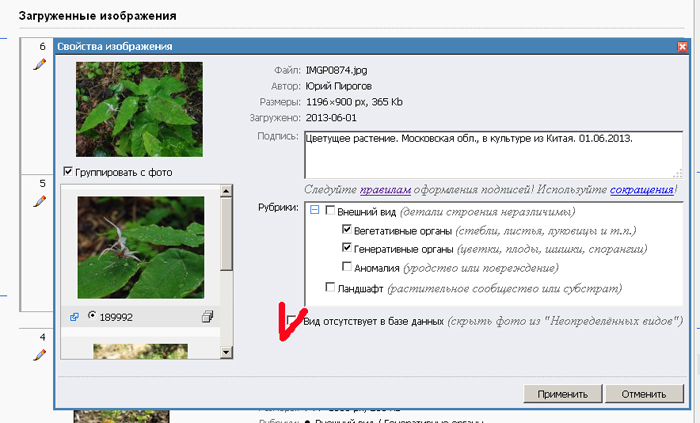This screenshot has width=700, height=423.
Task: Click the pencil edit icon for image 6
Action: tap(40, 63)
